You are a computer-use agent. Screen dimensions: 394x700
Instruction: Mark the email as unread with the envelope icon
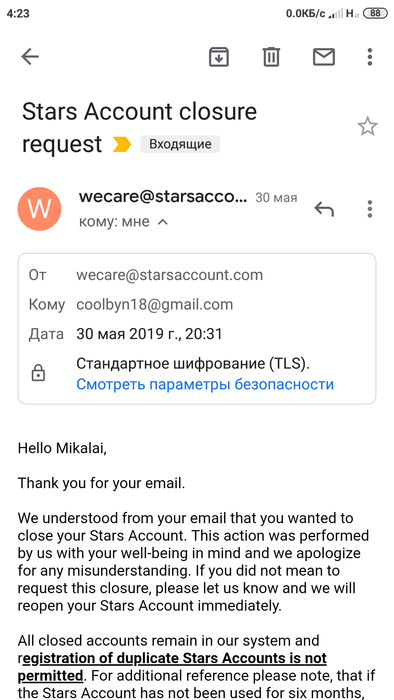(323, 57)
